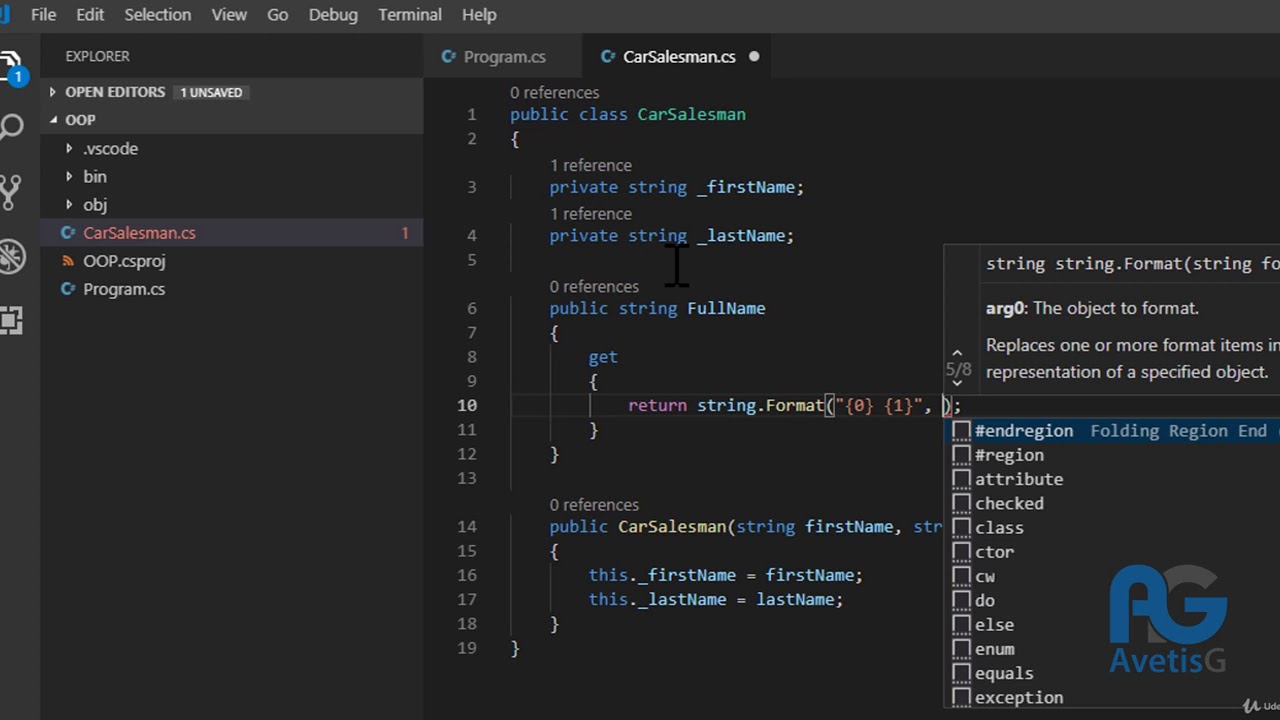1280x720 pixels.
Task: Open the File menu
Action: click(43, 15)
